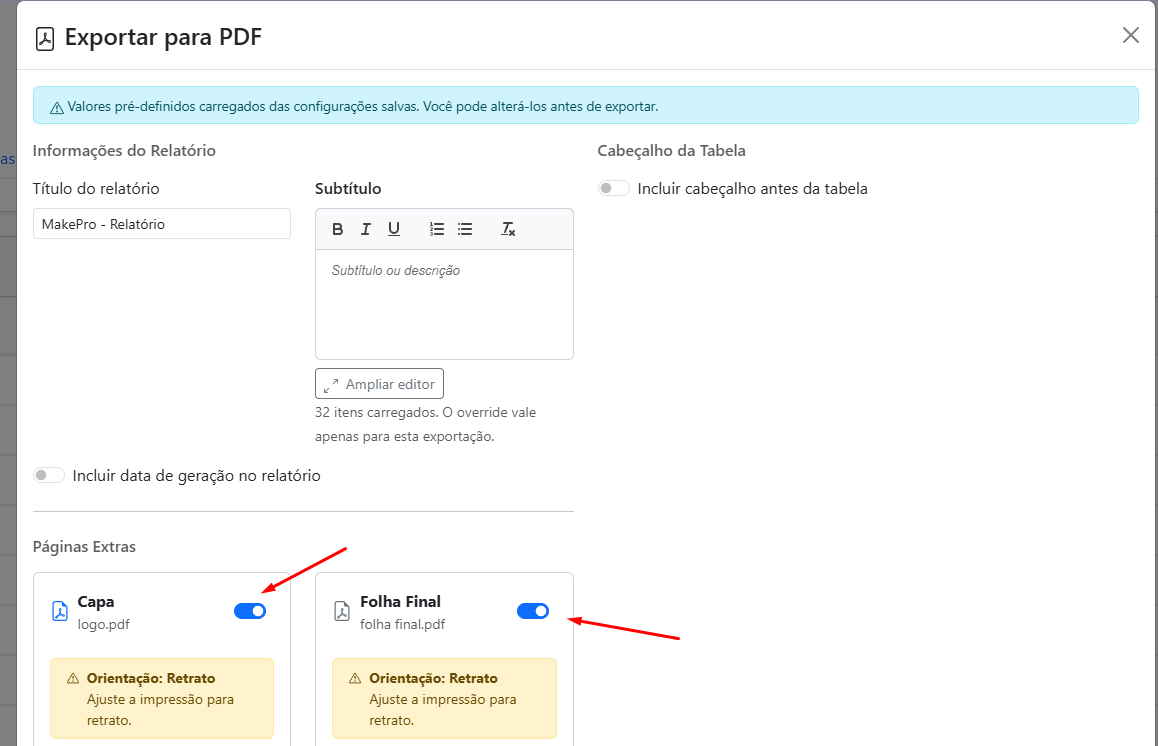Click the Folha Final orientation warning
1158x746 pixels.
pyautogui.click(x=444, y=698)
